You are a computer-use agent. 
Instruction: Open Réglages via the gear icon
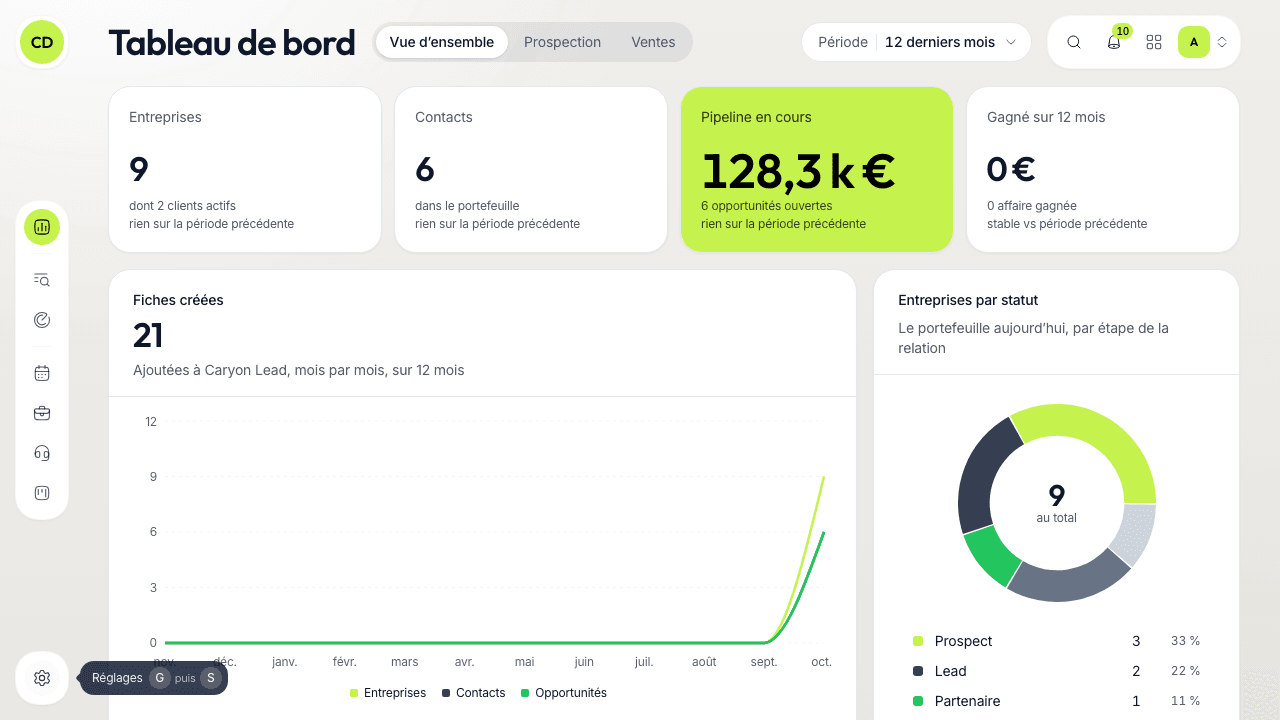click(x=42, y=678)
